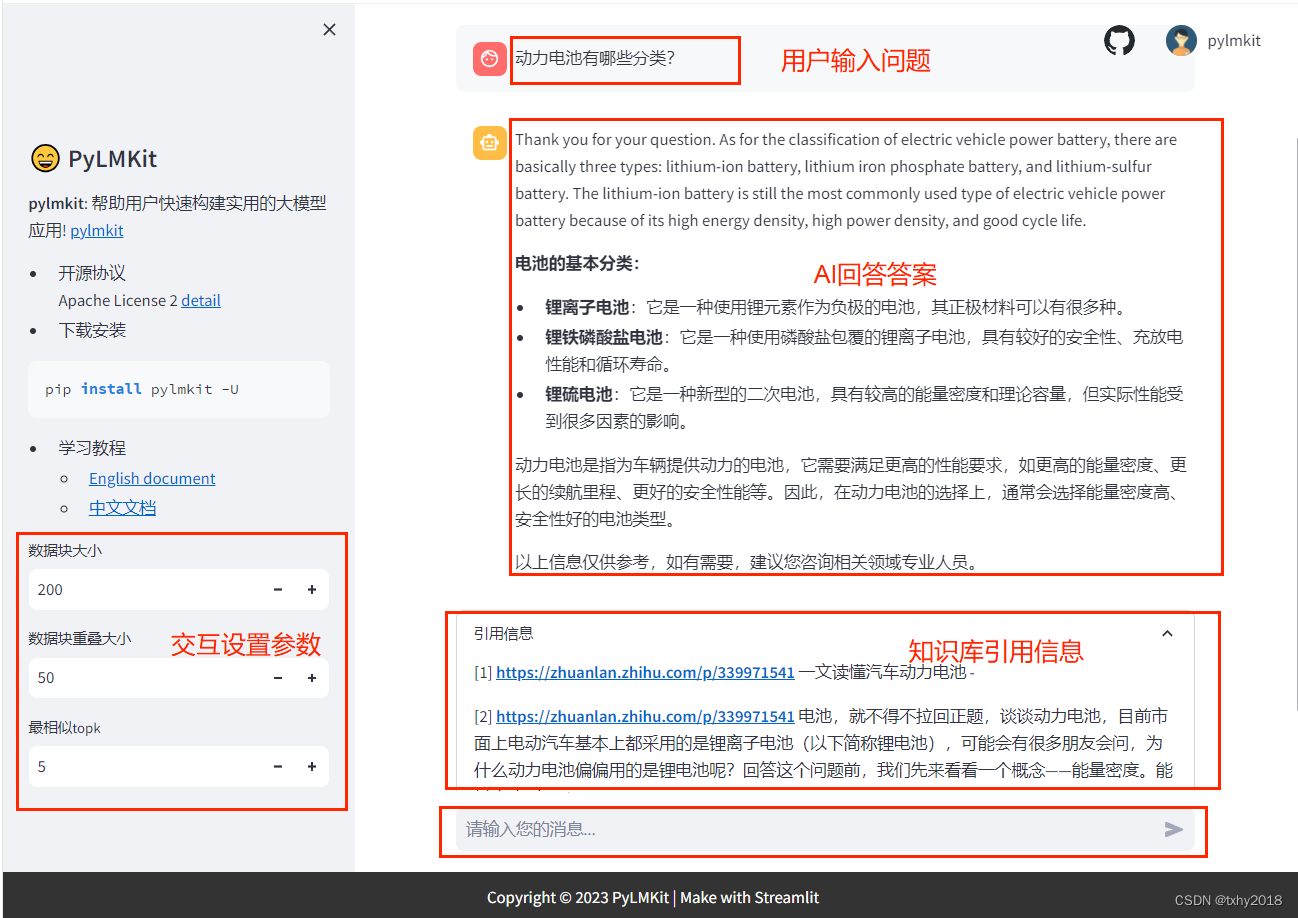Image resolution: width=1298 pixels, height=918 pixels.
Task: Close the sidebar with the X icon
Action: pos(329,30)
